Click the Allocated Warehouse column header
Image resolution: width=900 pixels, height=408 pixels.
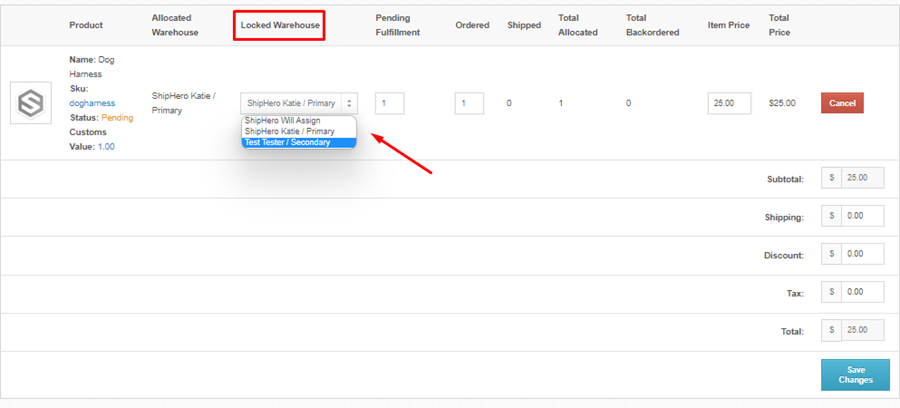pyautogui.click(x=174, y=25)
